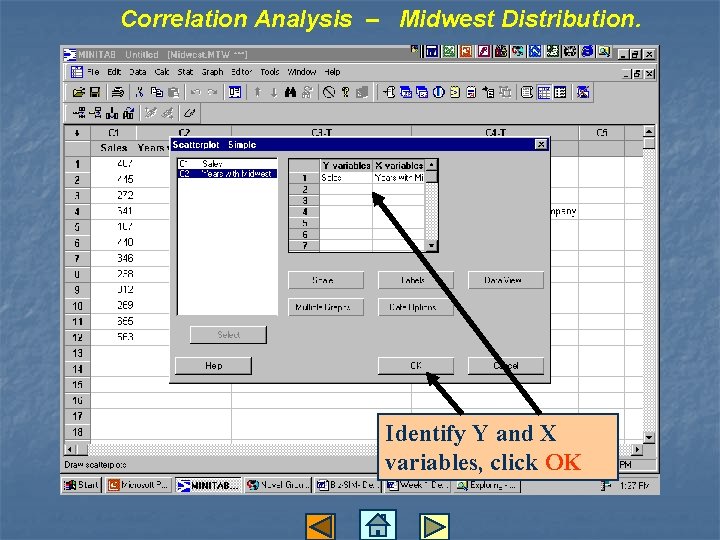The image size is (720, 540).
Task: Click the pencil brush icon in second toolbar row
Action: pos(189,112)
